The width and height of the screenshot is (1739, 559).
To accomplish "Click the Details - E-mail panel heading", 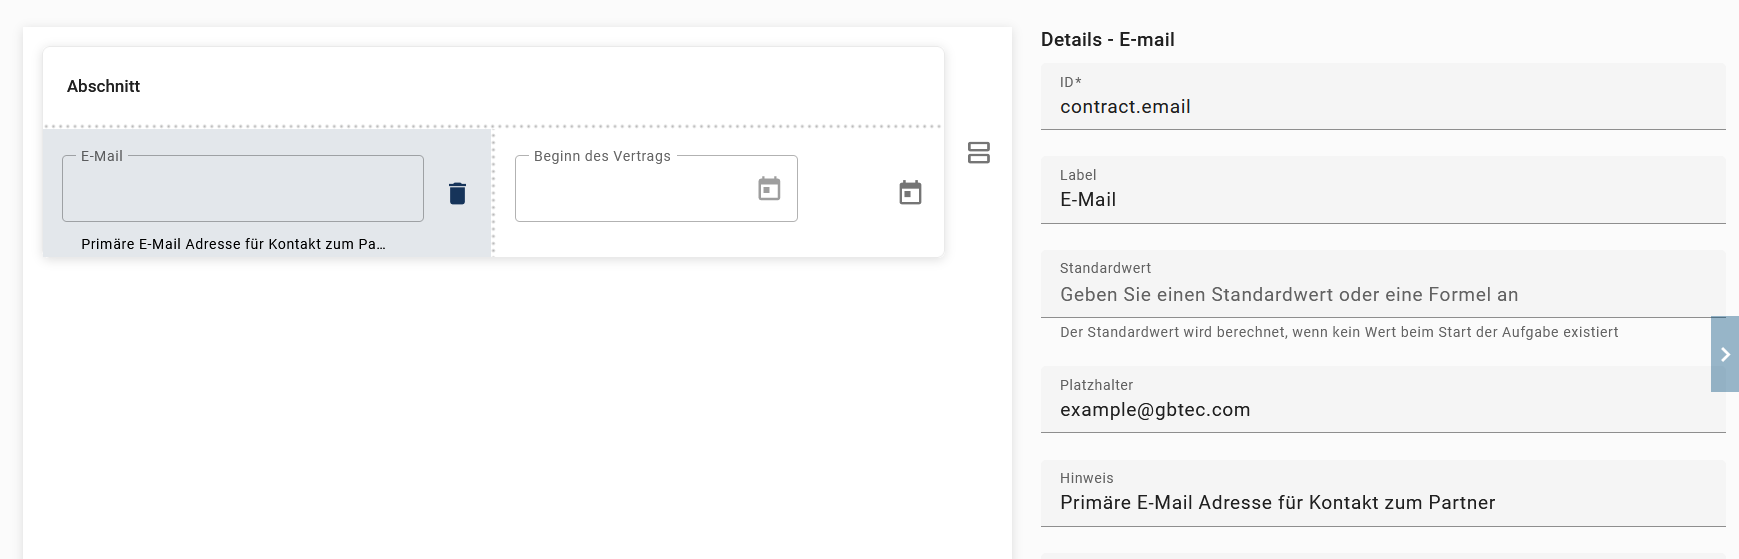I will (x=1108, y=40).
